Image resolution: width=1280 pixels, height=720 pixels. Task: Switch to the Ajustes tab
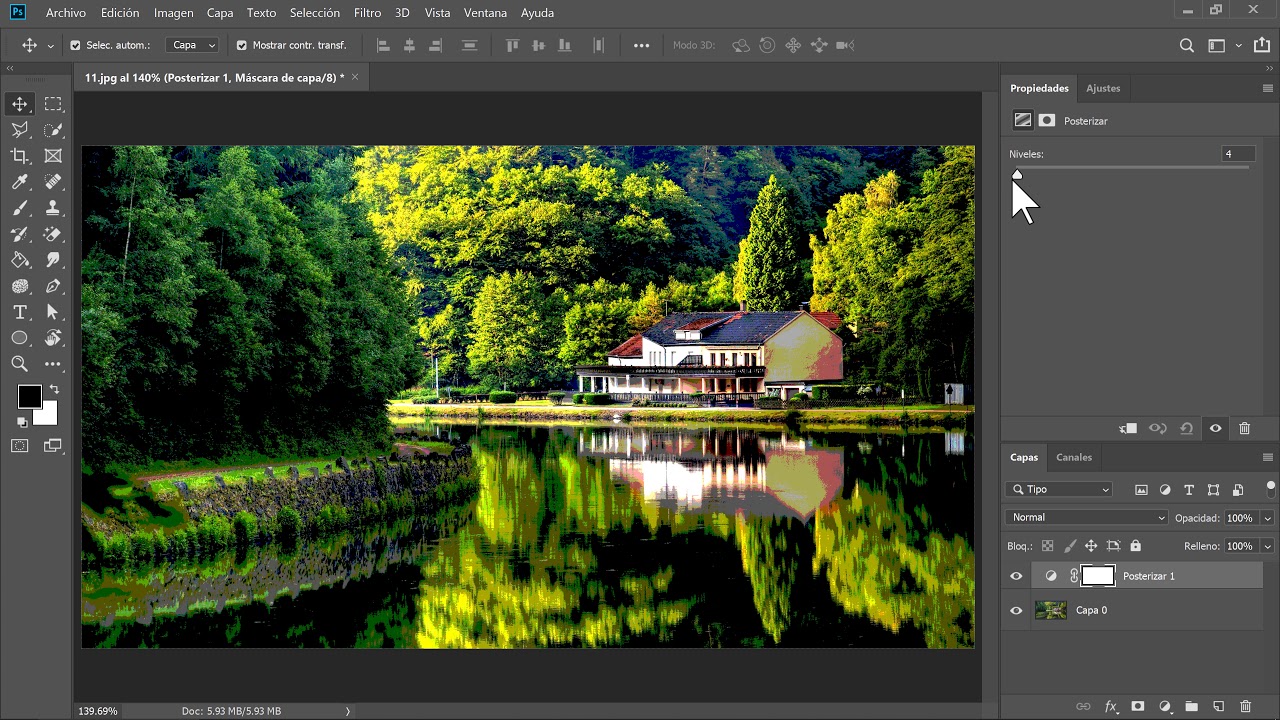[1103, 88]
